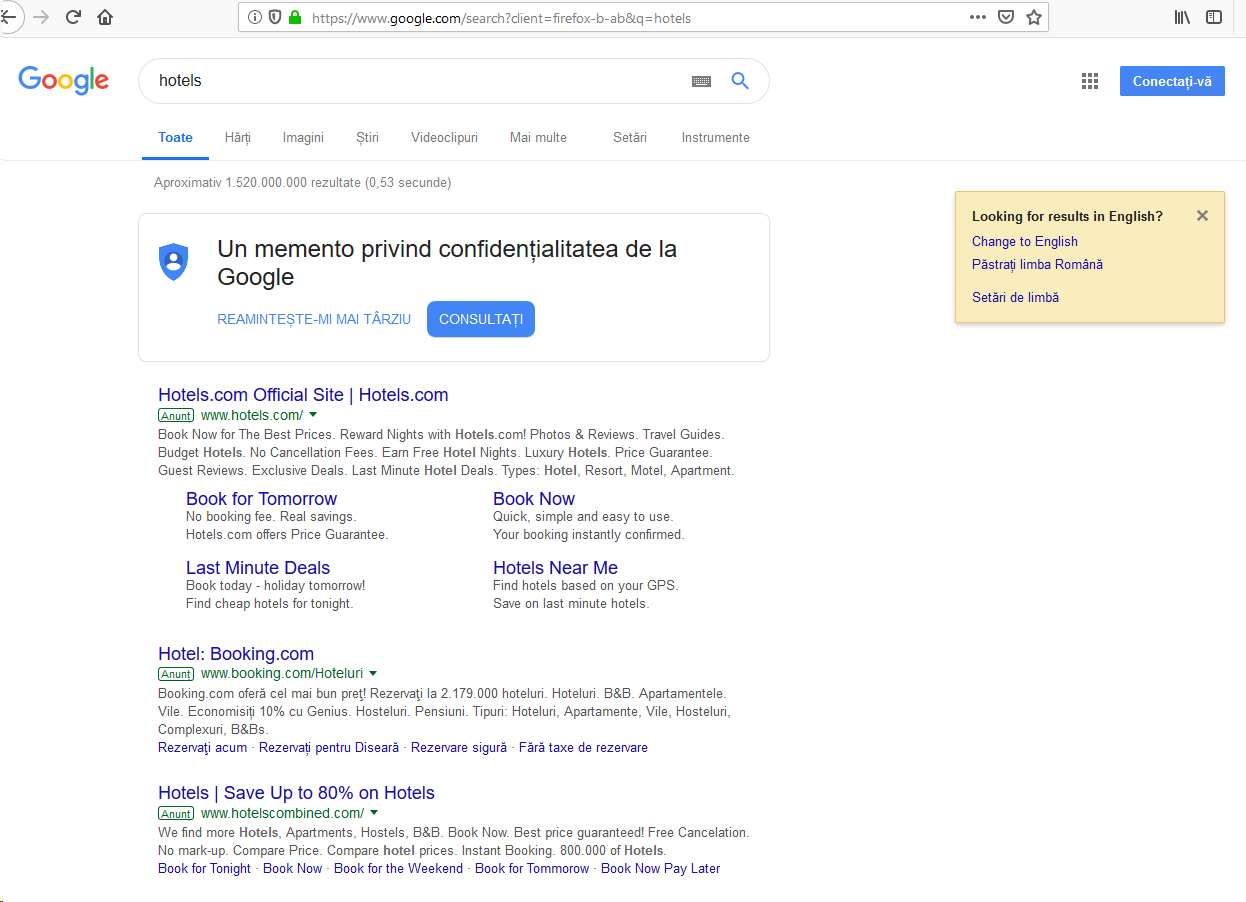
Task: Click the Google Search magnifier icon
Action: click(740, 81)
